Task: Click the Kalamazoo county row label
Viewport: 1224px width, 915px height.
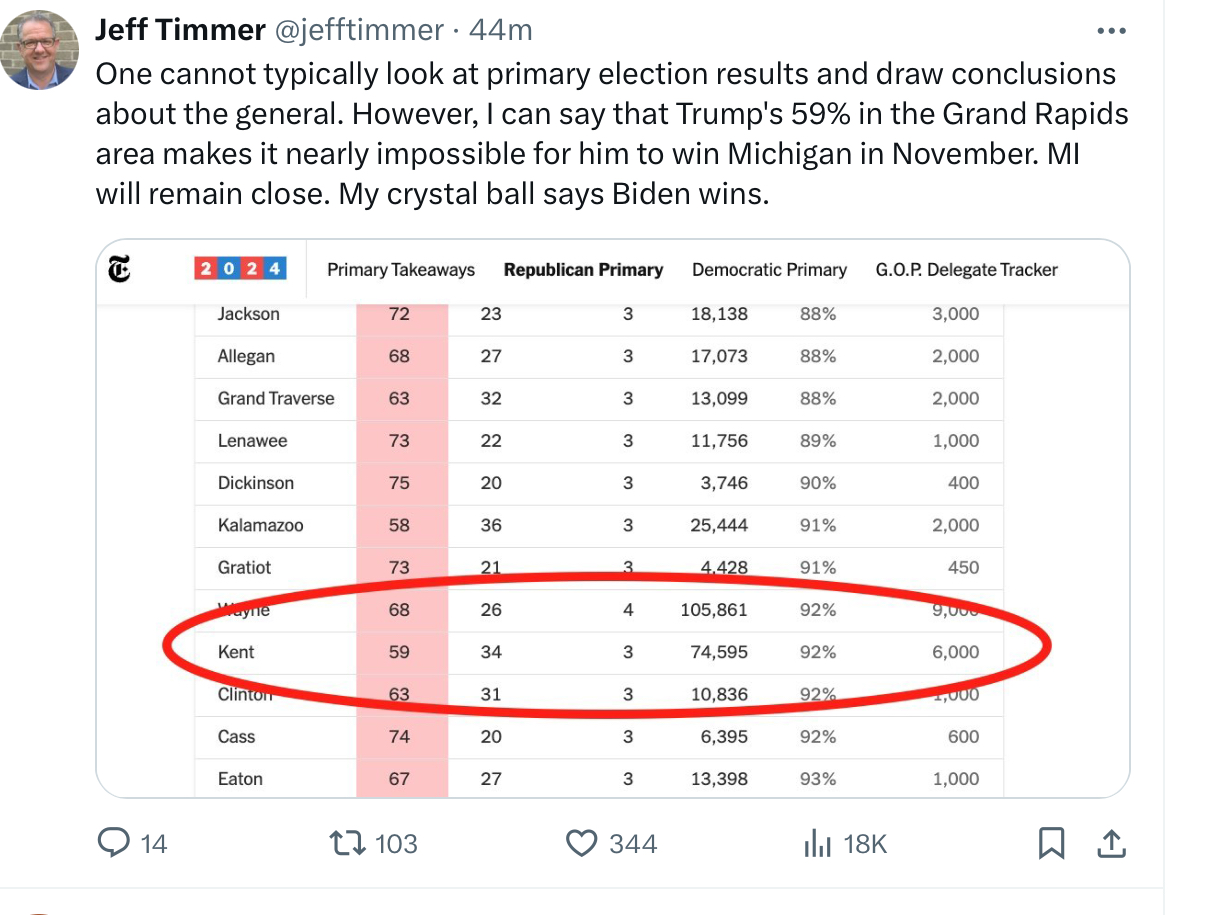Action: [x=260, y=525]
